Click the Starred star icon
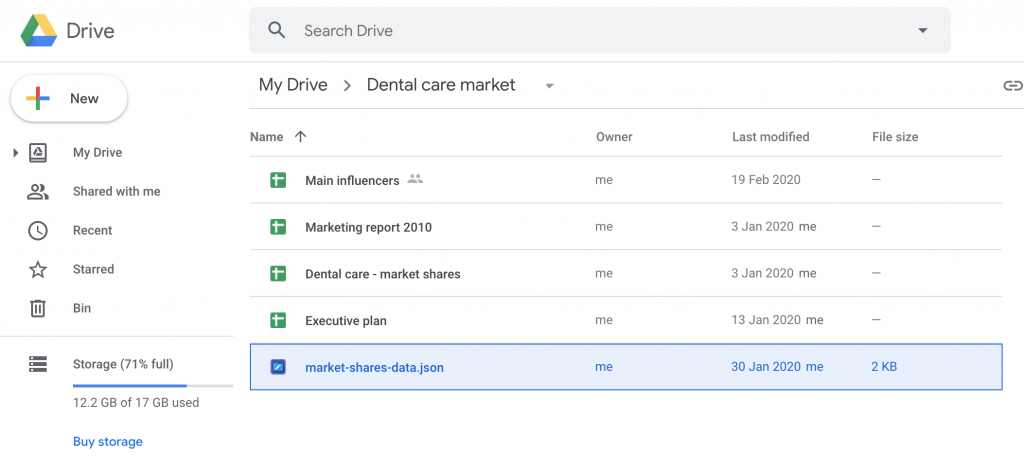 click(x=38, y=269)
